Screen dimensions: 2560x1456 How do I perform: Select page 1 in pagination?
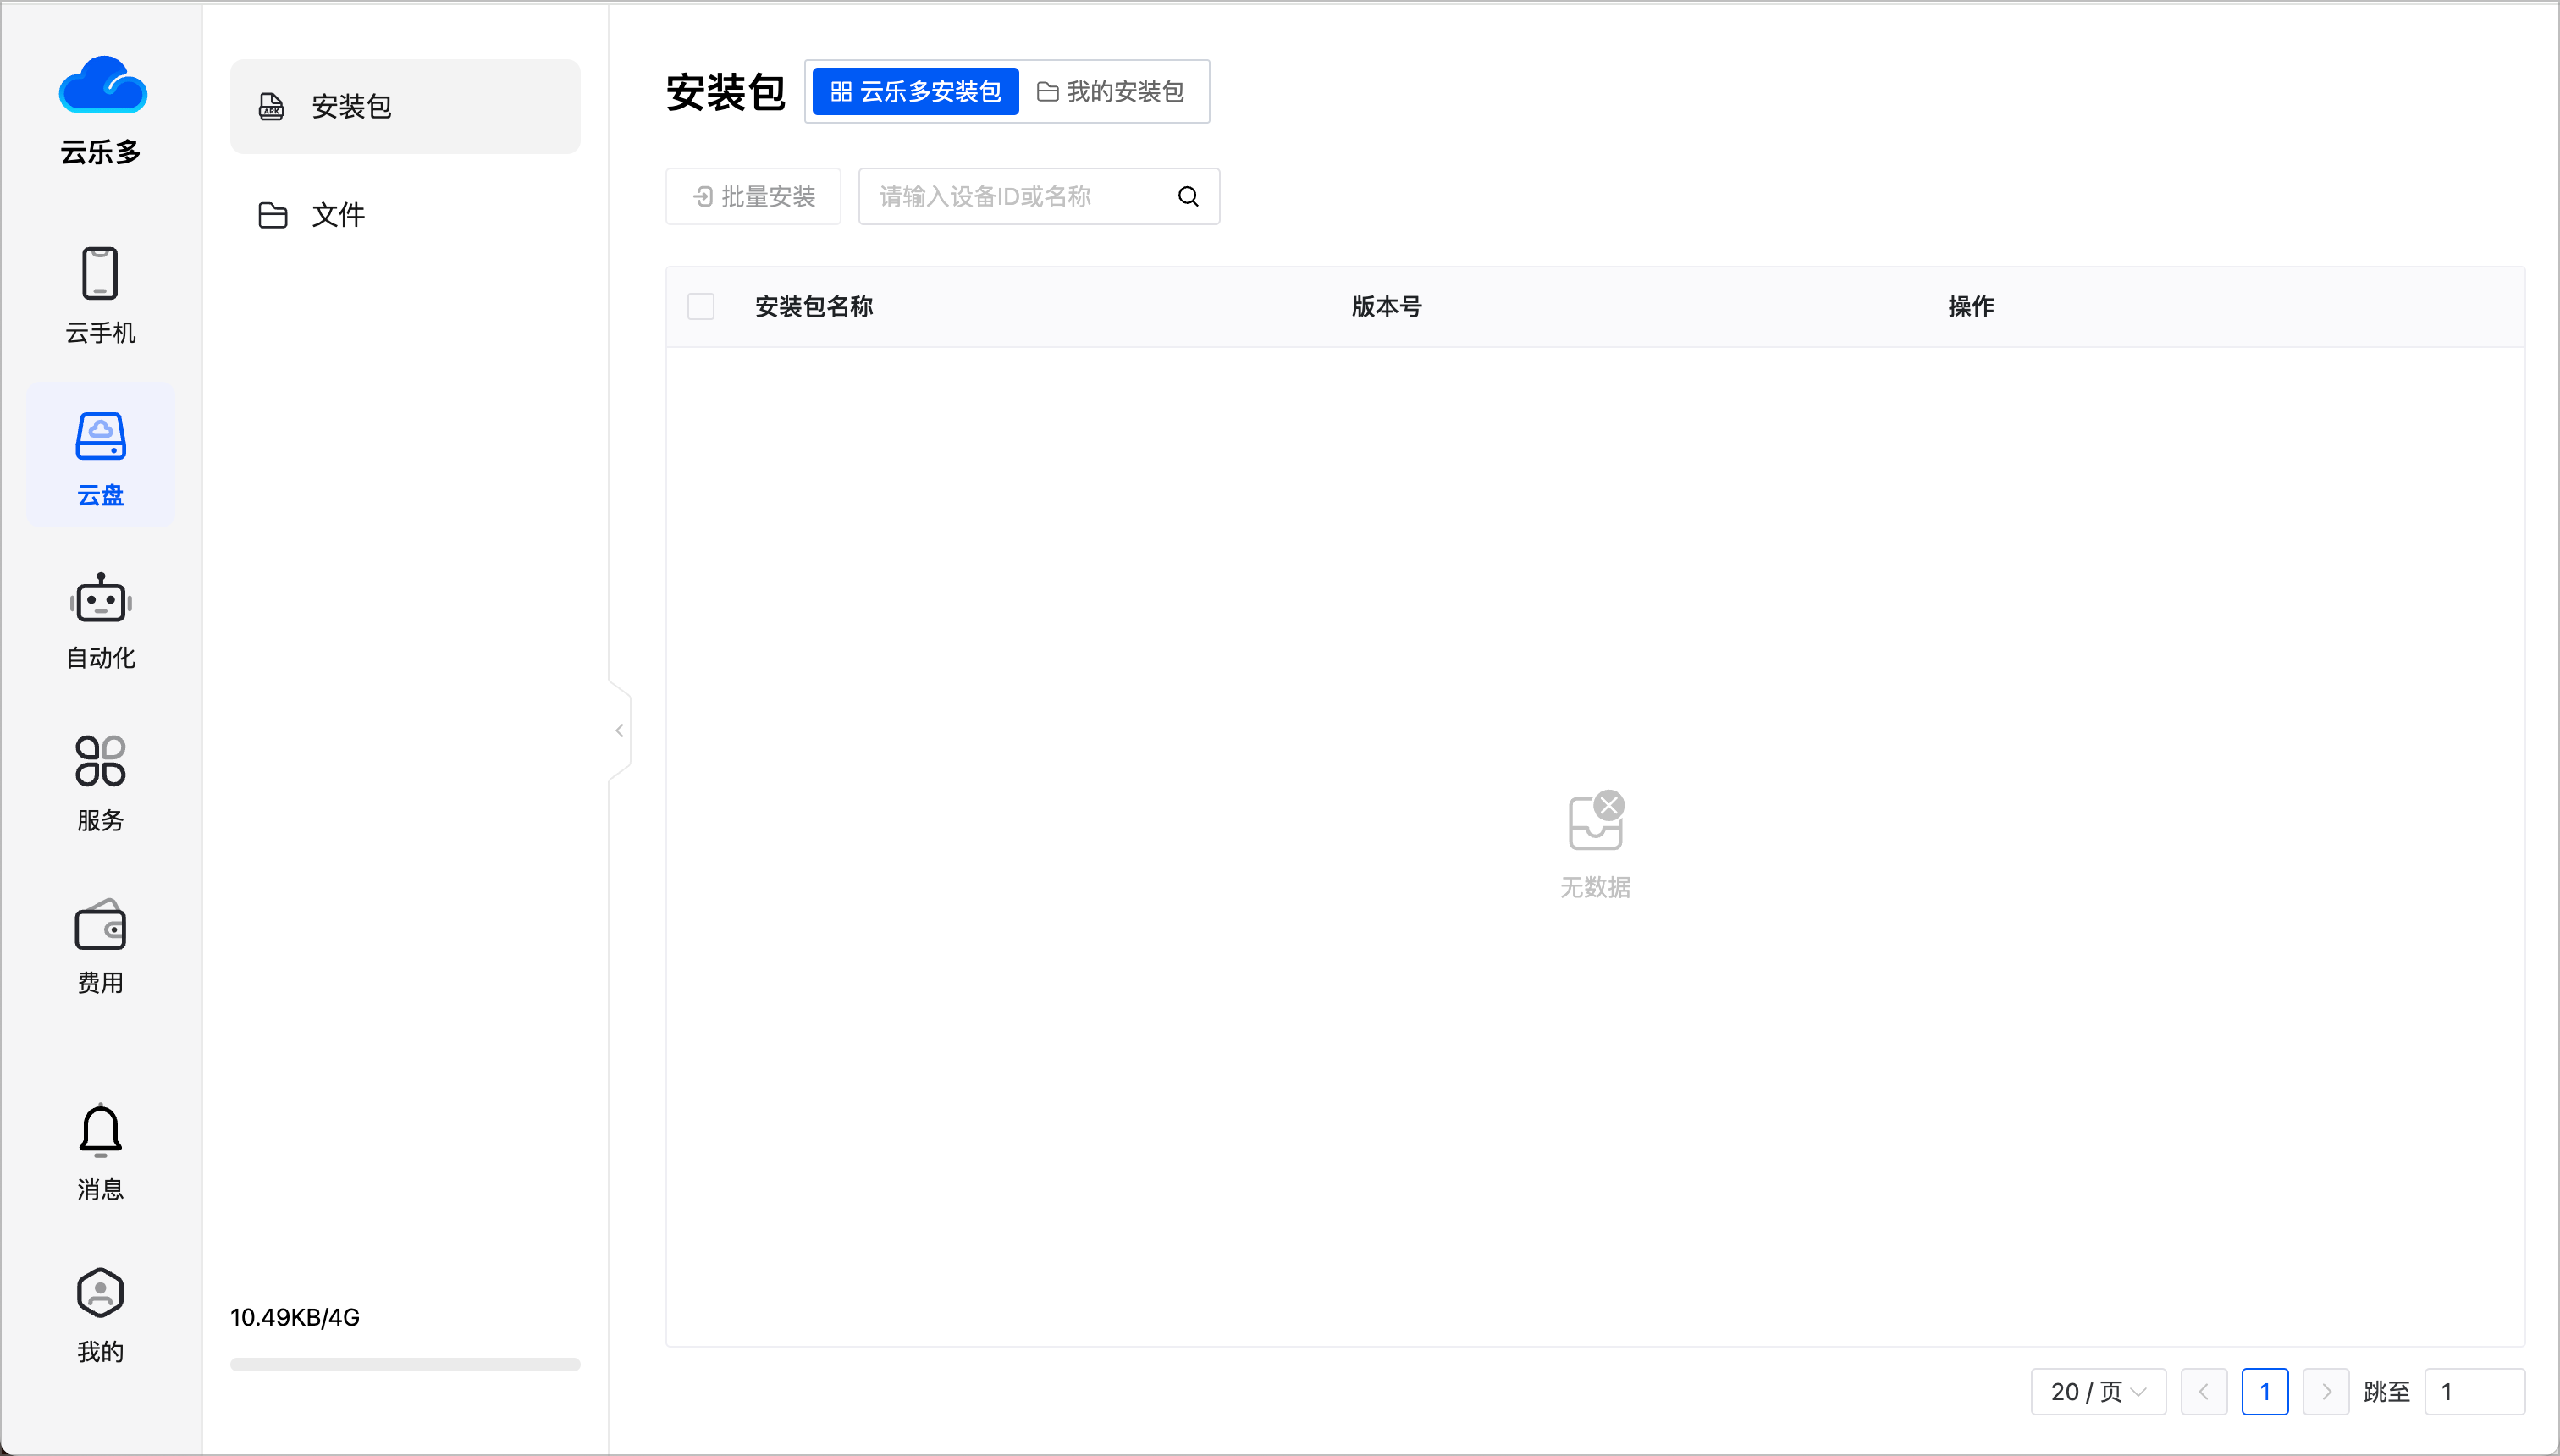coord(2265,1391)
